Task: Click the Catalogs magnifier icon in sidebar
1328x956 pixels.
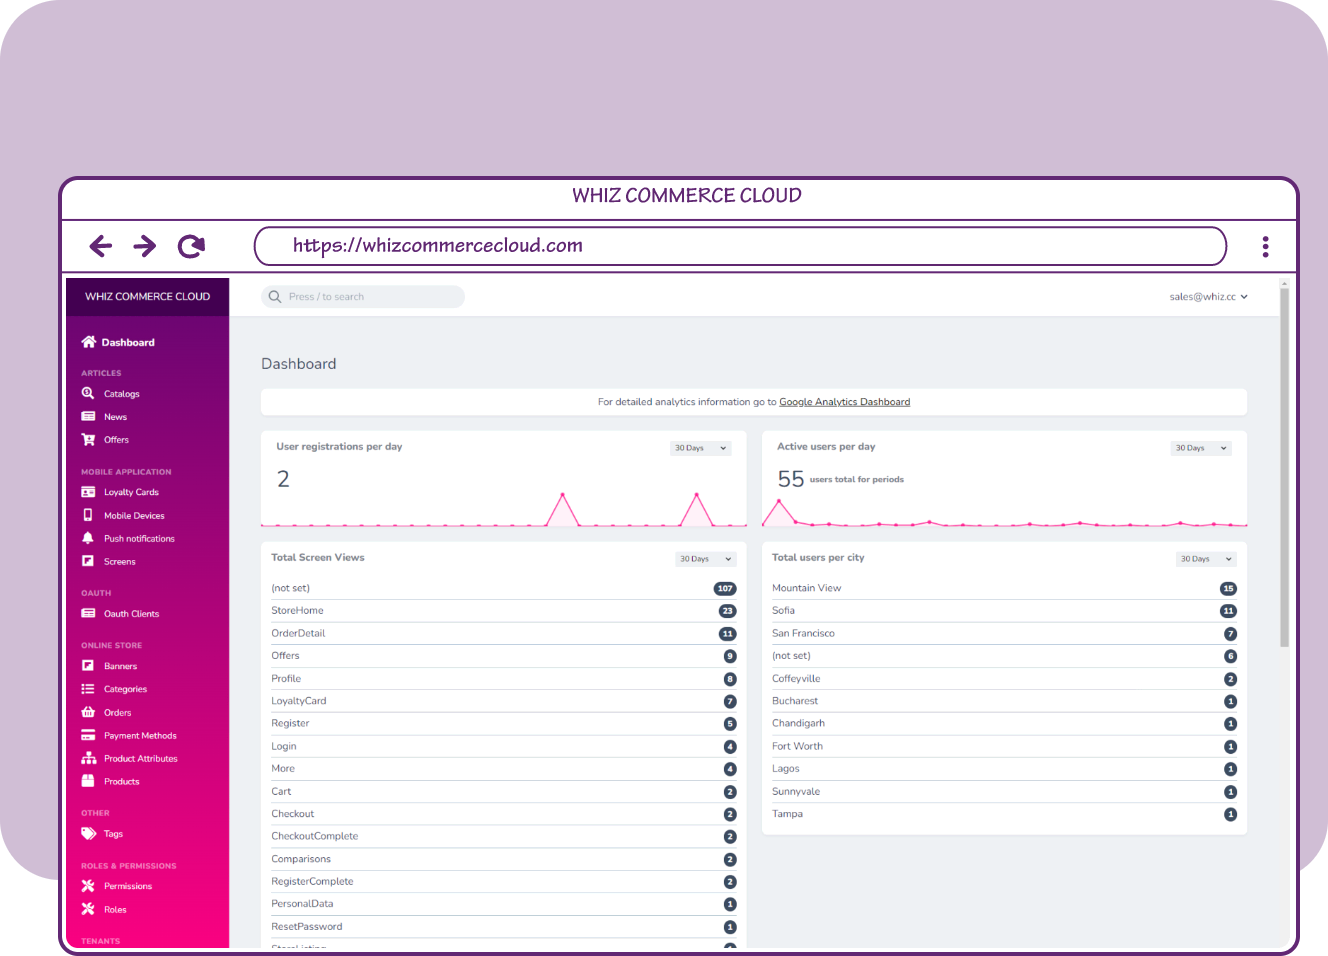Action: (88, 394)
